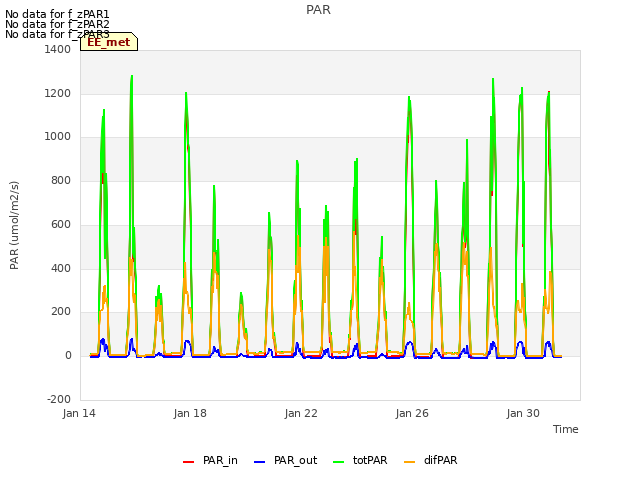
Task: Click the PAR (umol/m2/s) y-axis title
Action: pos(14,225)
